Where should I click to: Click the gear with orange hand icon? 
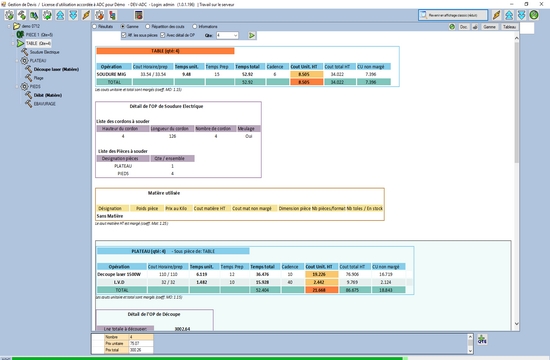(100, 15)
